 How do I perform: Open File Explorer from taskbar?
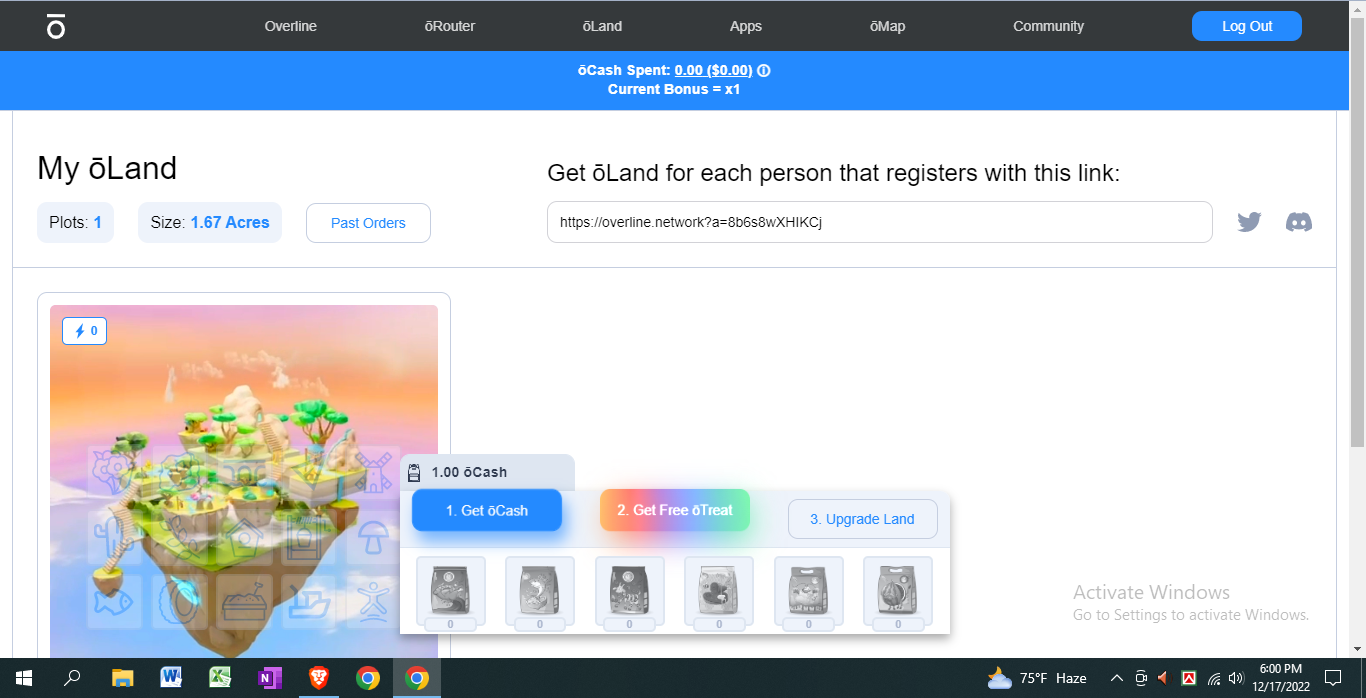(122, 678)
